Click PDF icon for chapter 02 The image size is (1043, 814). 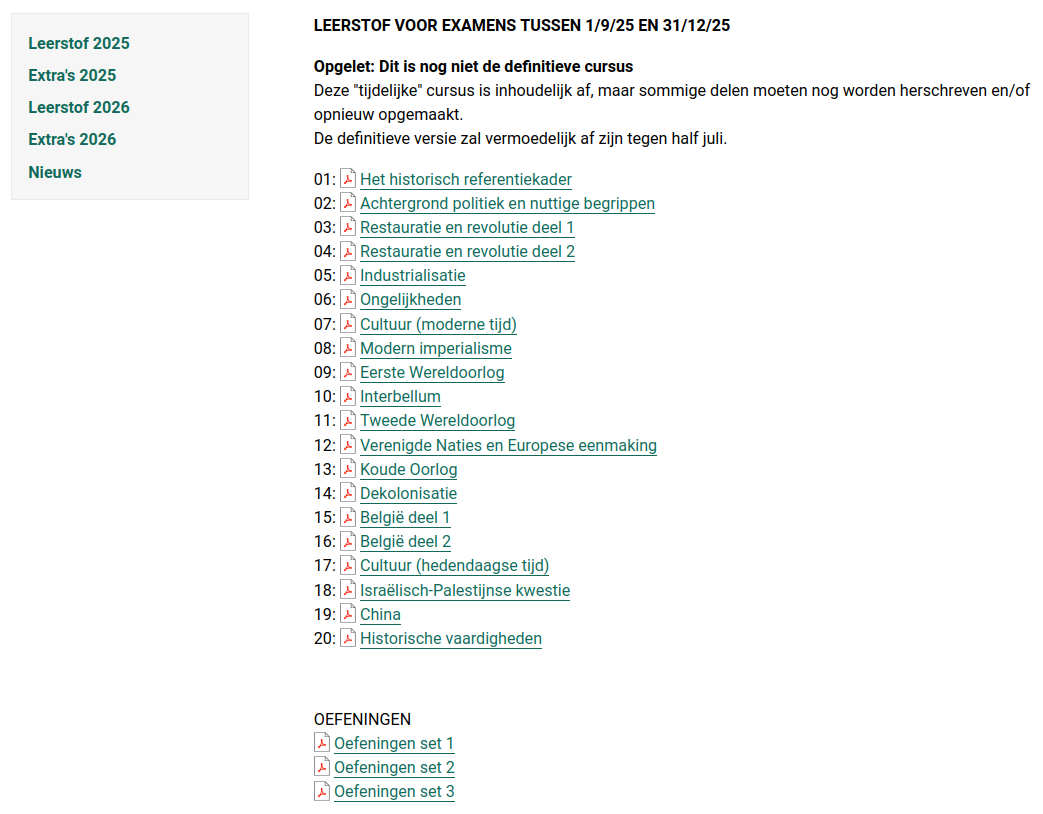tap(348, 202)
